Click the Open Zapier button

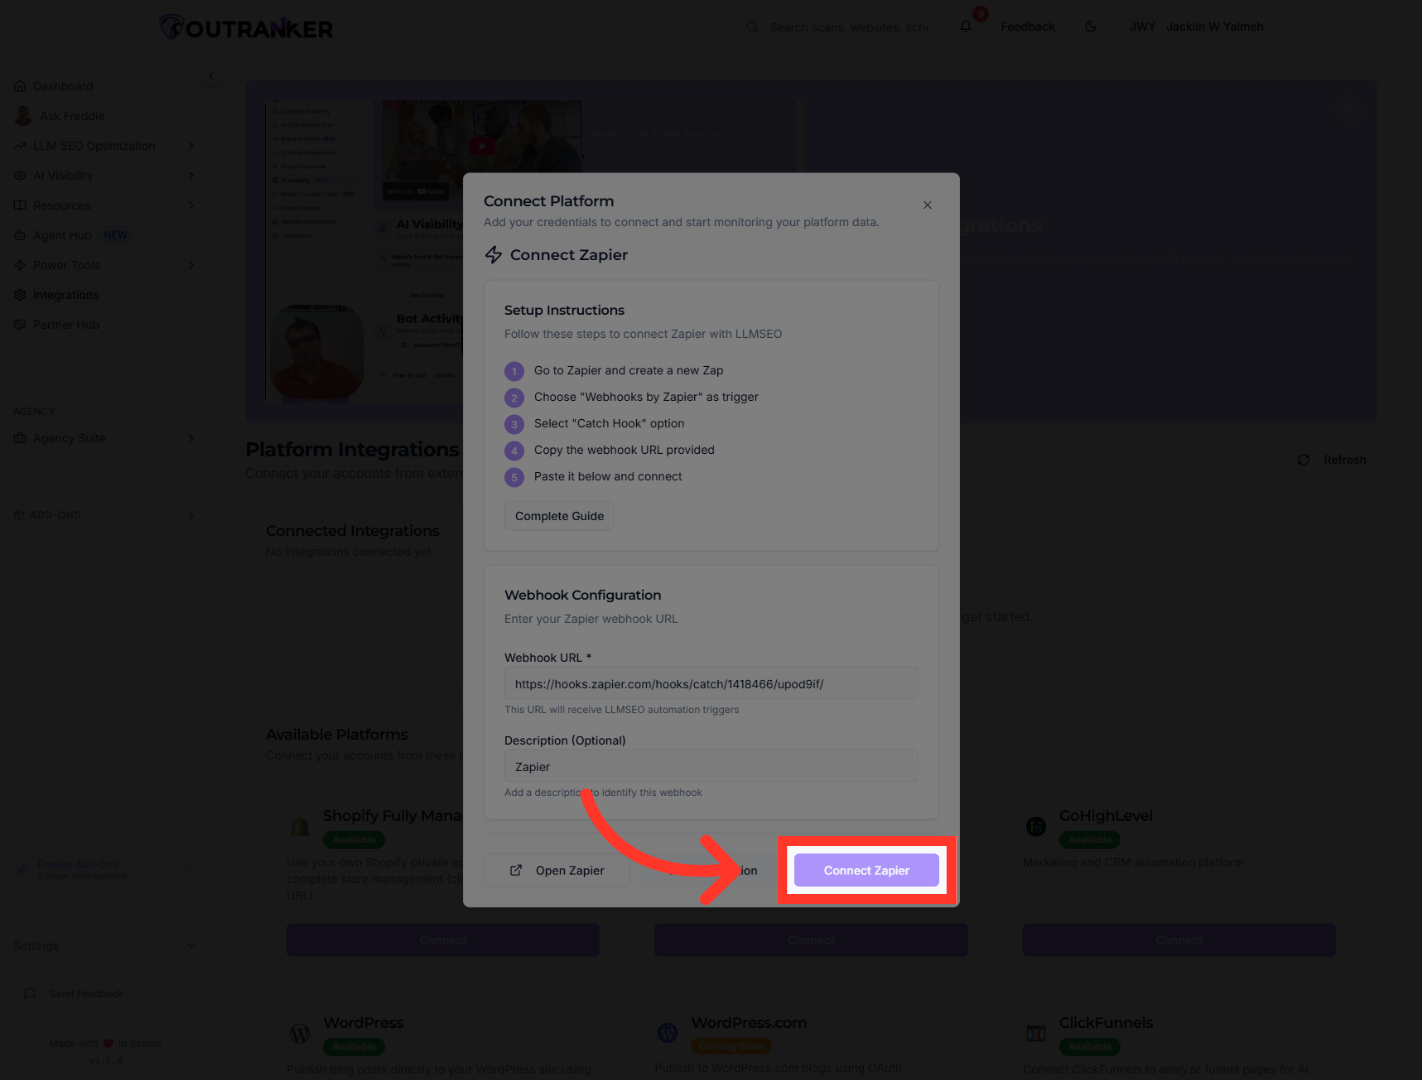click(x=558, y=870)
